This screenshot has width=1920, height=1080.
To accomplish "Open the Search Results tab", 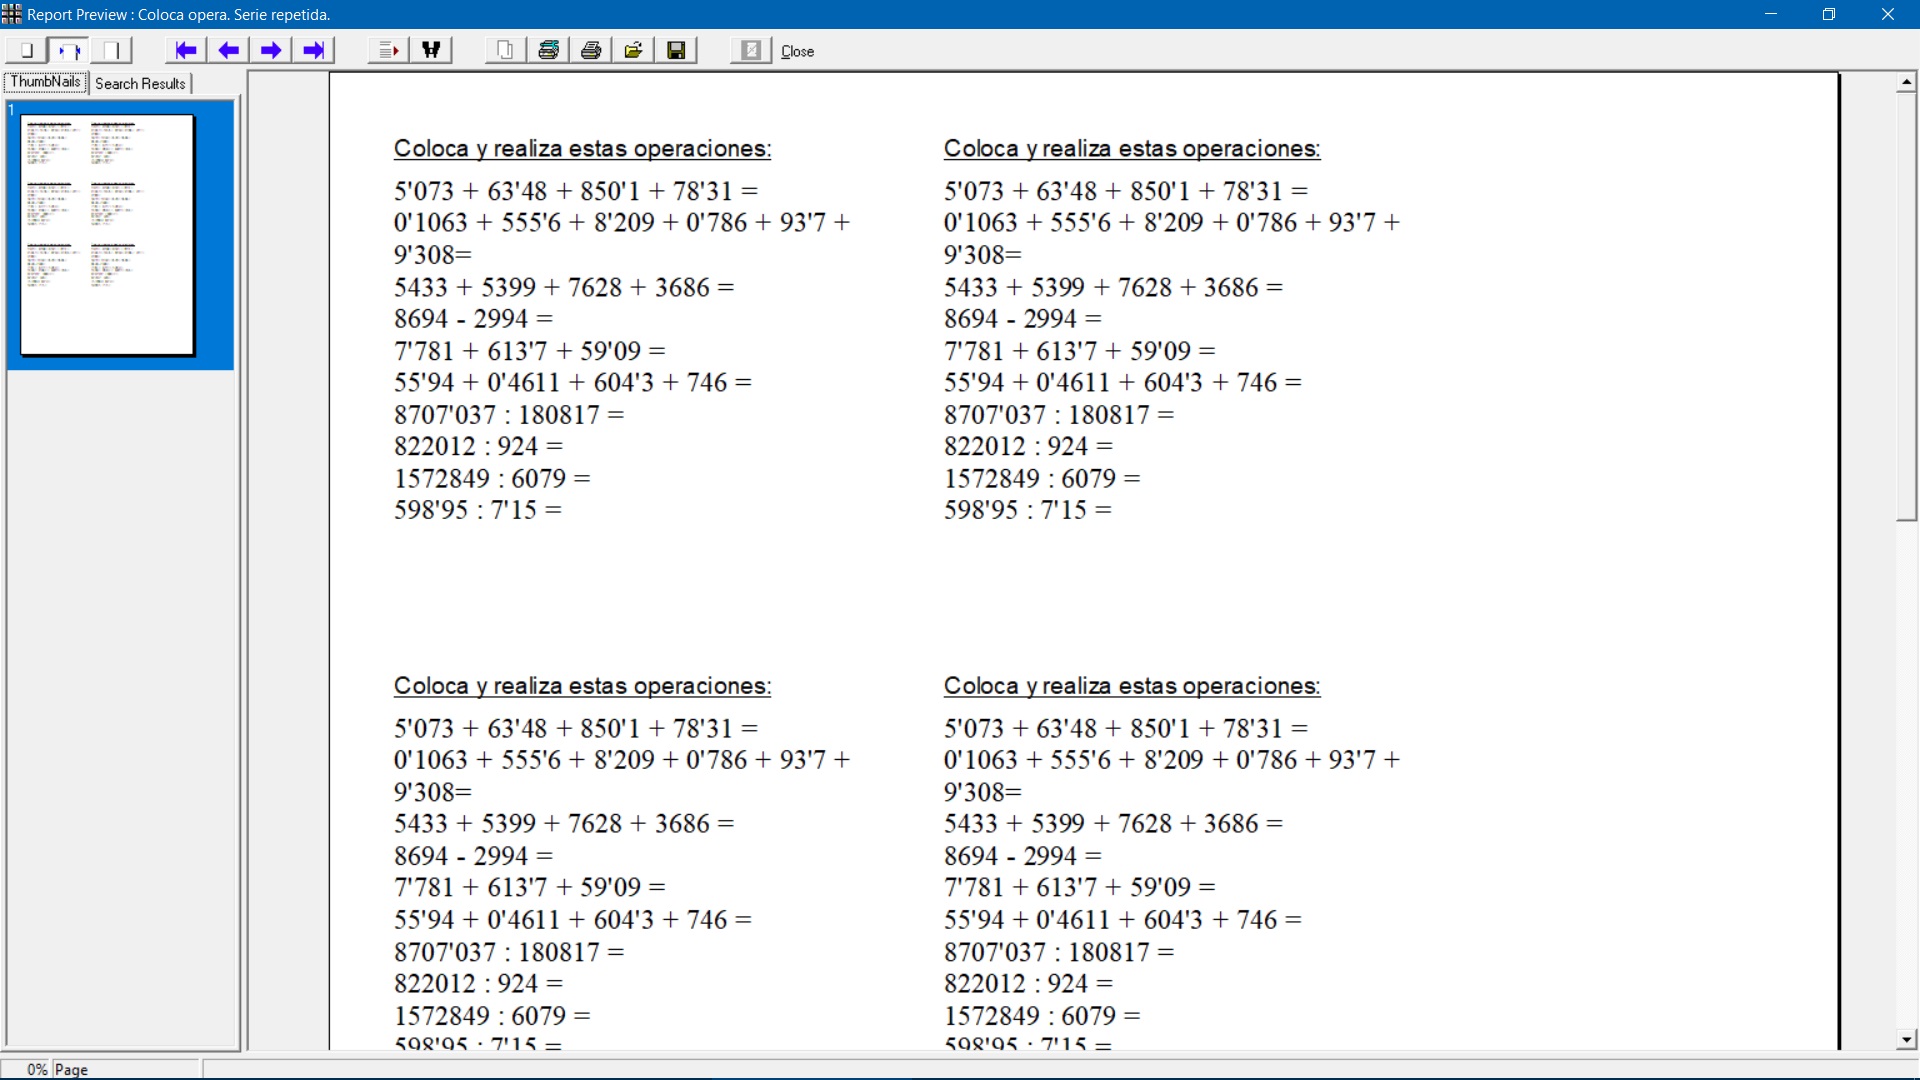I will click(140, 84).
